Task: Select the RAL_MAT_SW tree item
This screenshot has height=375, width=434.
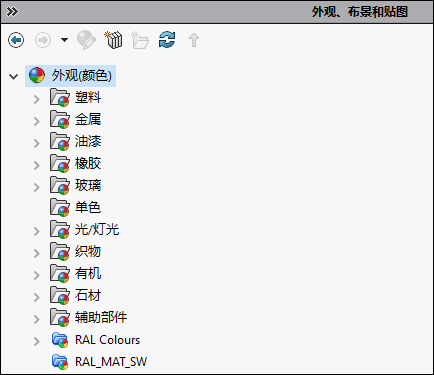Action: point(111,362)
